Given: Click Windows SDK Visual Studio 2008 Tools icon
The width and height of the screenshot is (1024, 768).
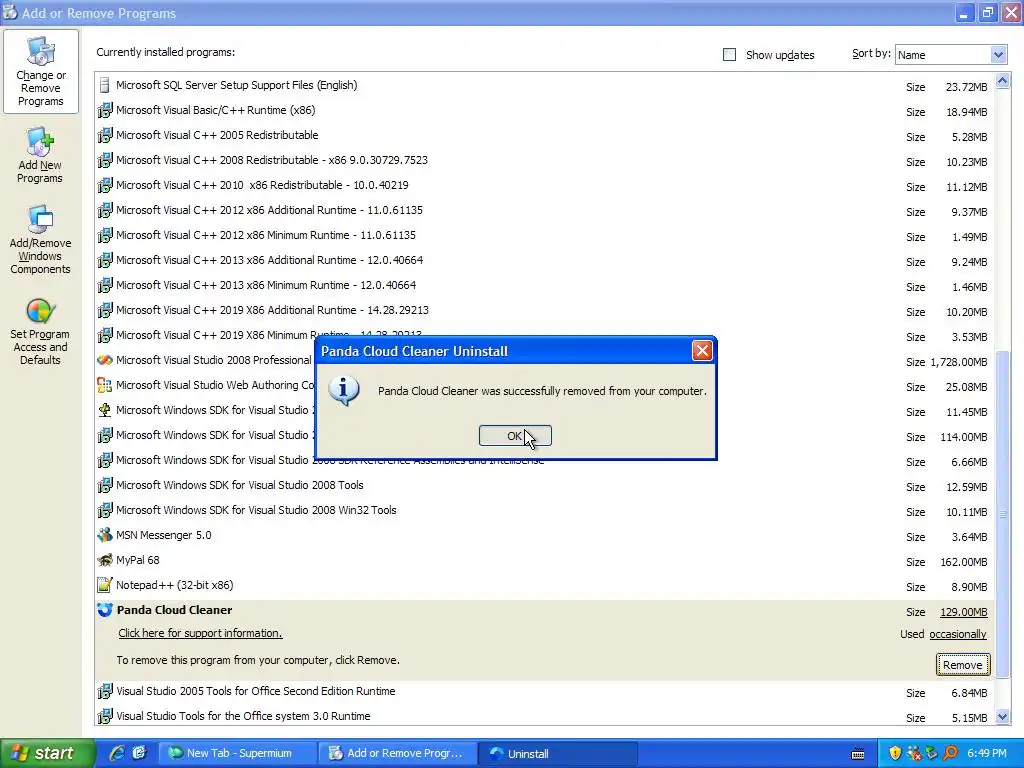Looking at the screenshot, I should coord(104,485).
